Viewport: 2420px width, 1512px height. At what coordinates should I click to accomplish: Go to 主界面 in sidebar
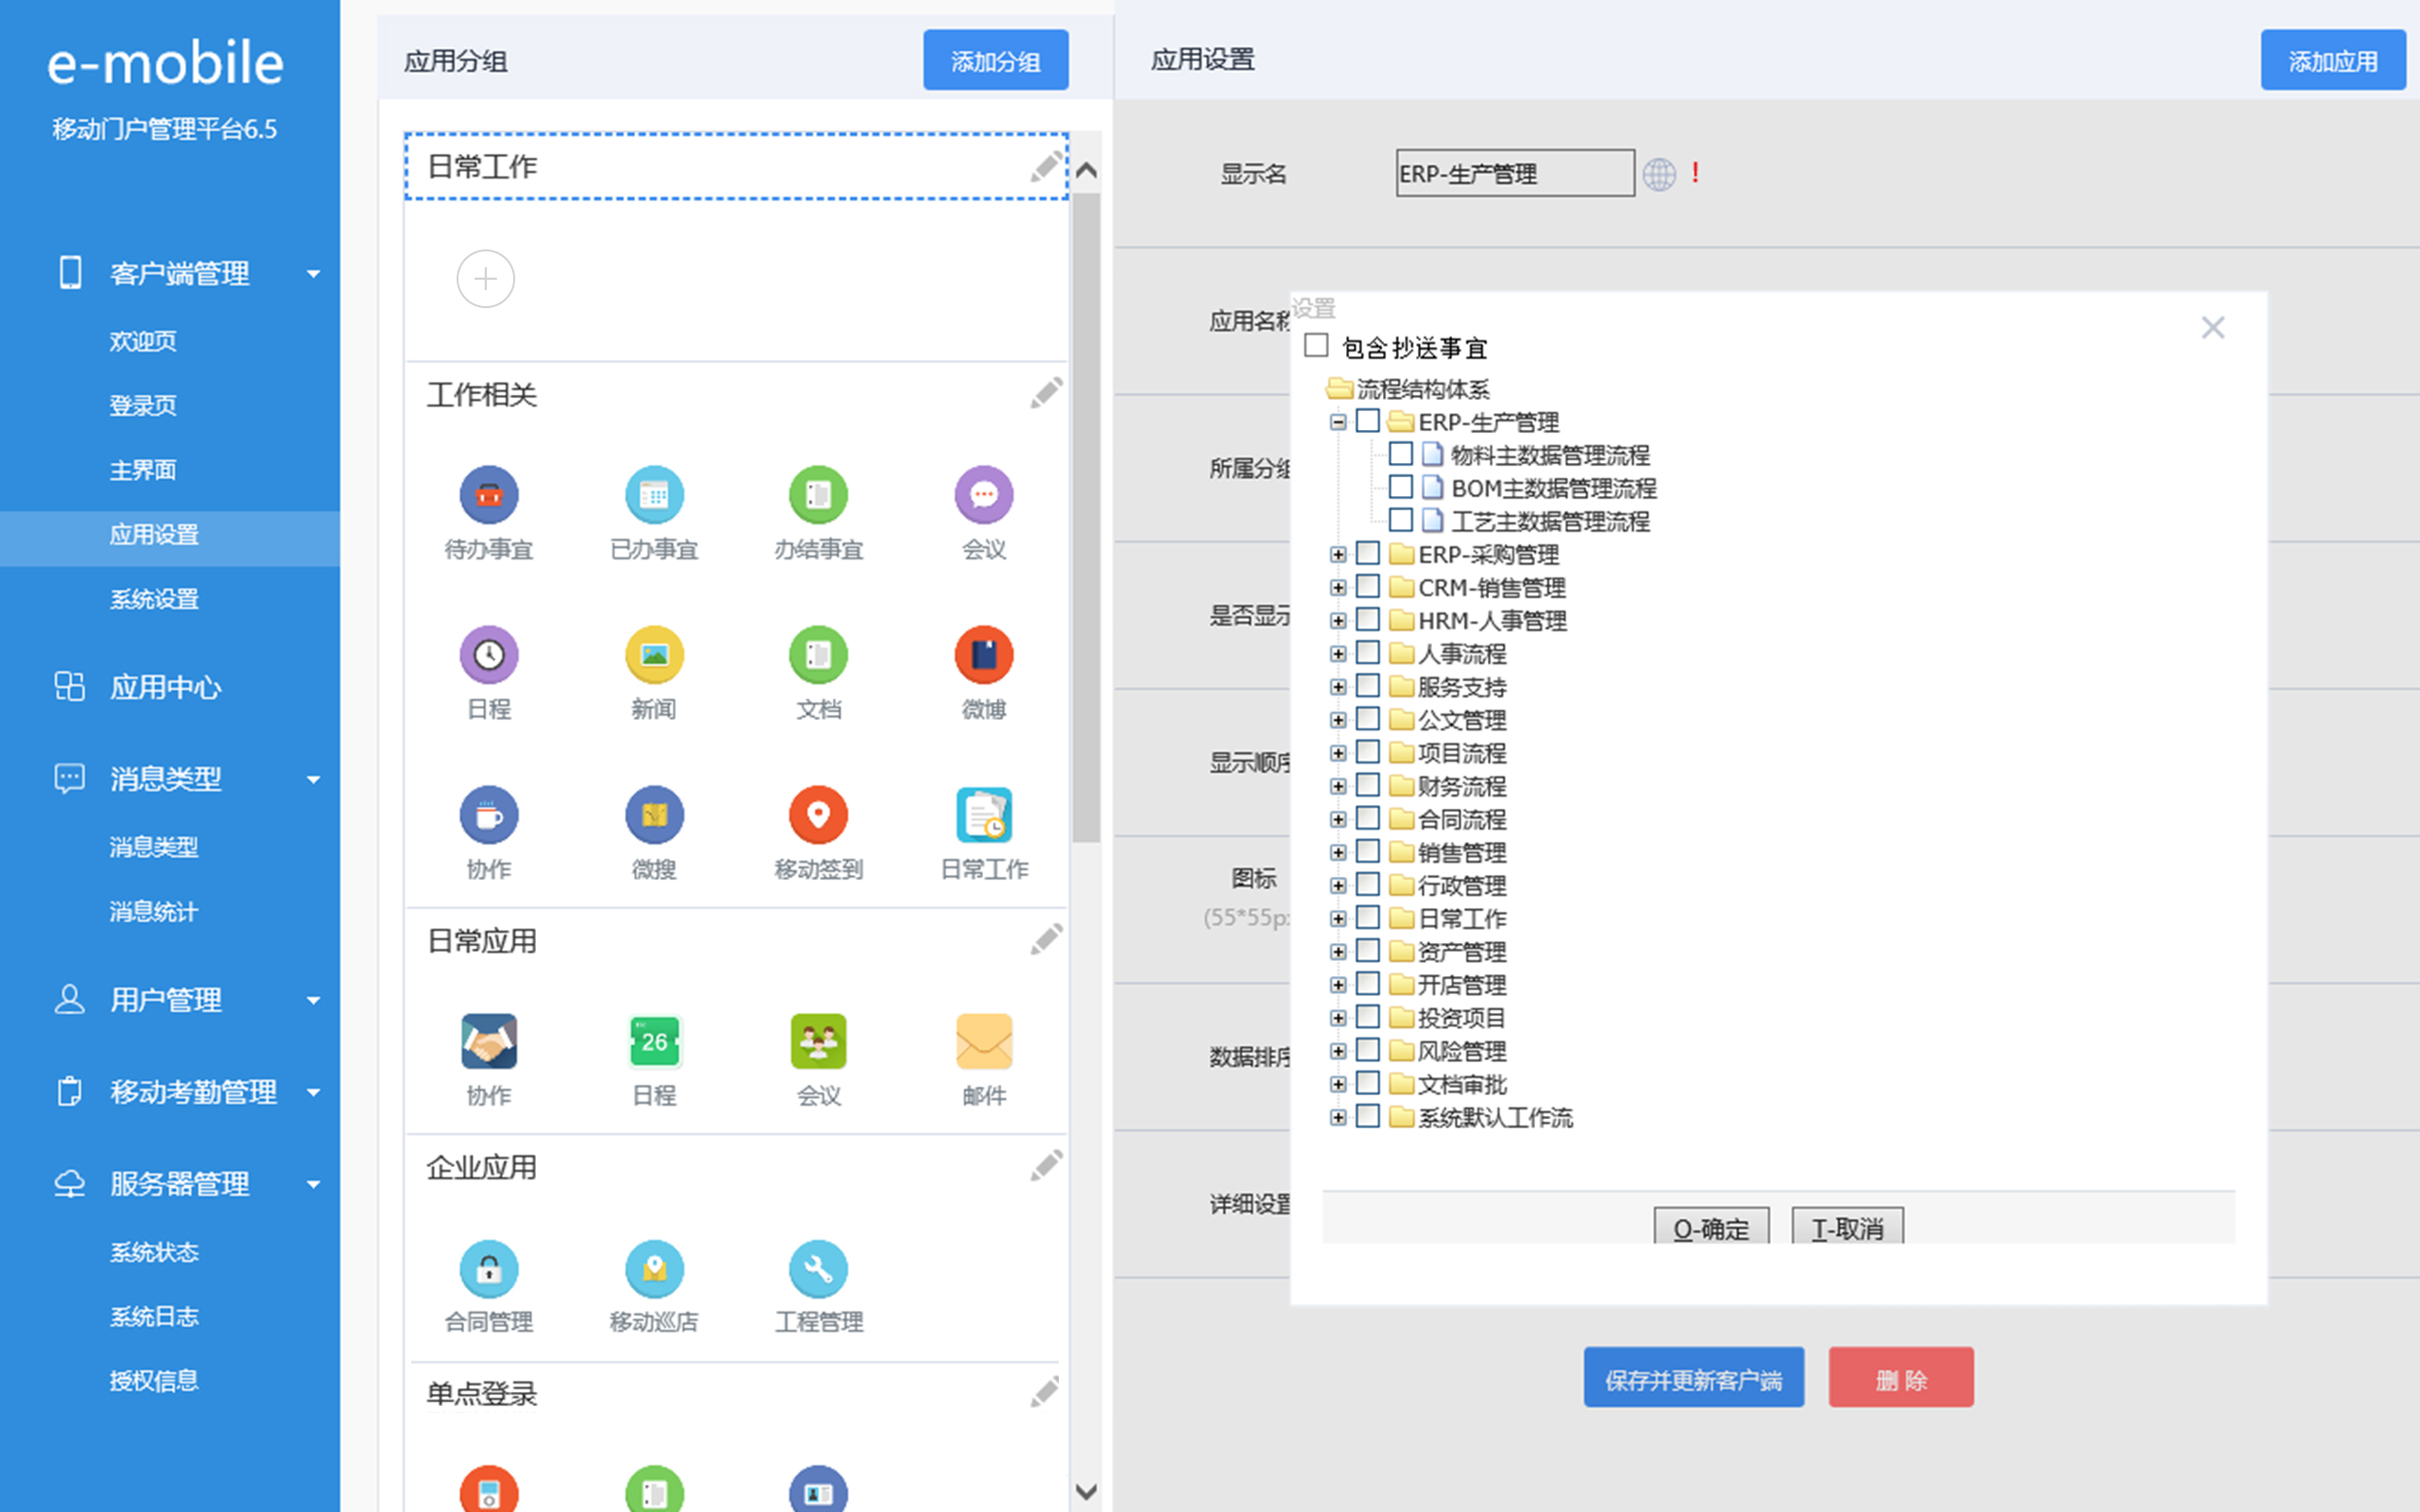pyautogui.click(x=143, y=470)
